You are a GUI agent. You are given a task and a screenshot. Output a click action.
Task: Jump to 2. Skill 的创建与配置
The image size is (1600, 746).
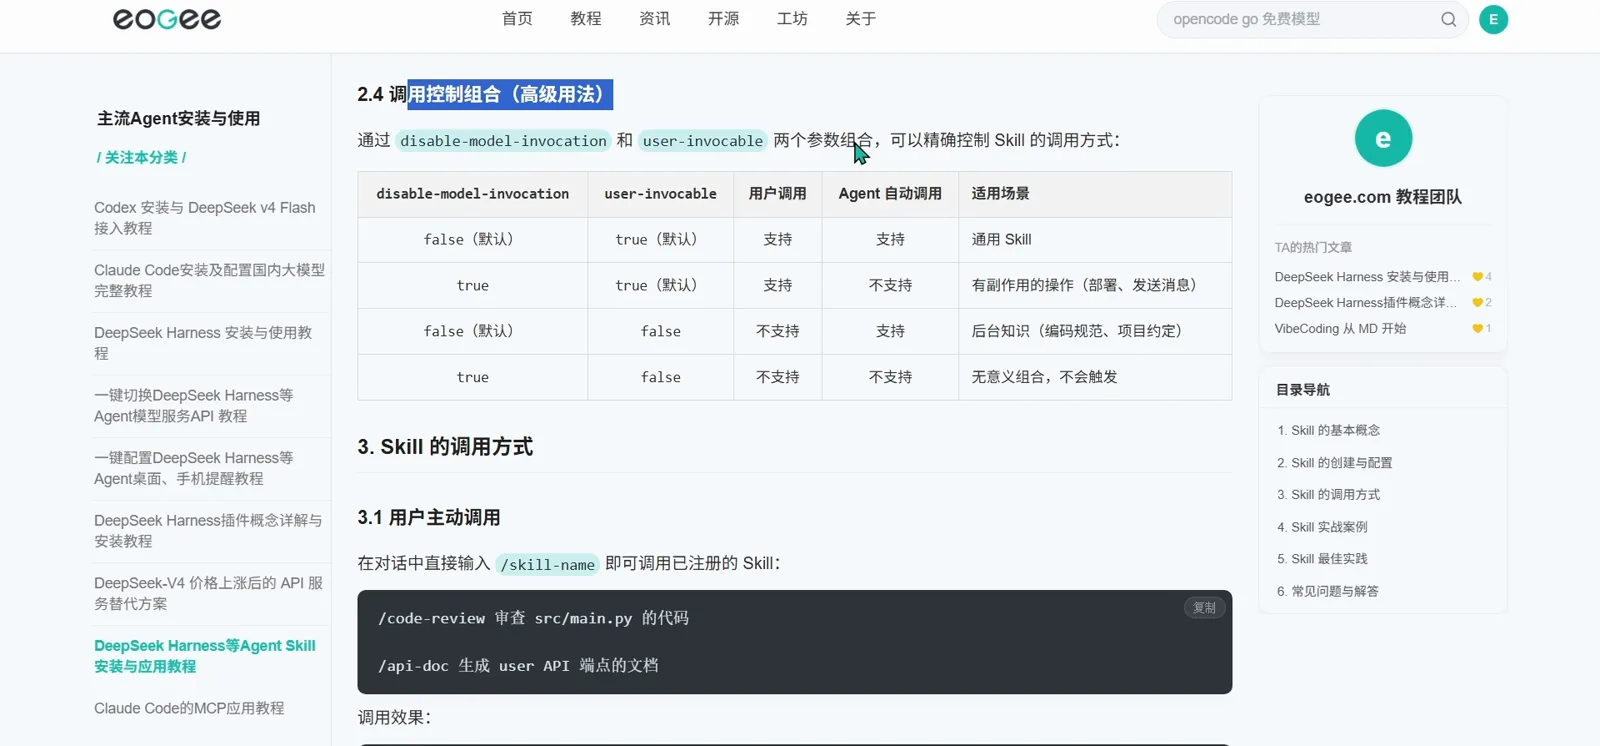point(1334,463)
